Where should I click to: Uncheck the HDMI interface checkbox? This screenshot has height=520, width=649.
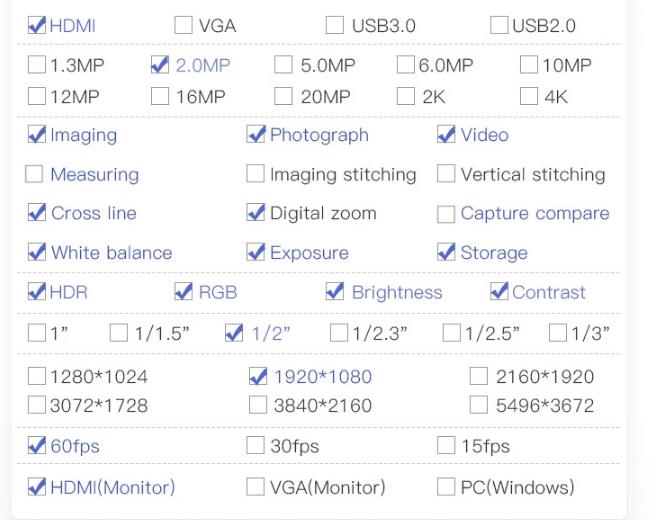pyautogui.click(x=36, y=25)
